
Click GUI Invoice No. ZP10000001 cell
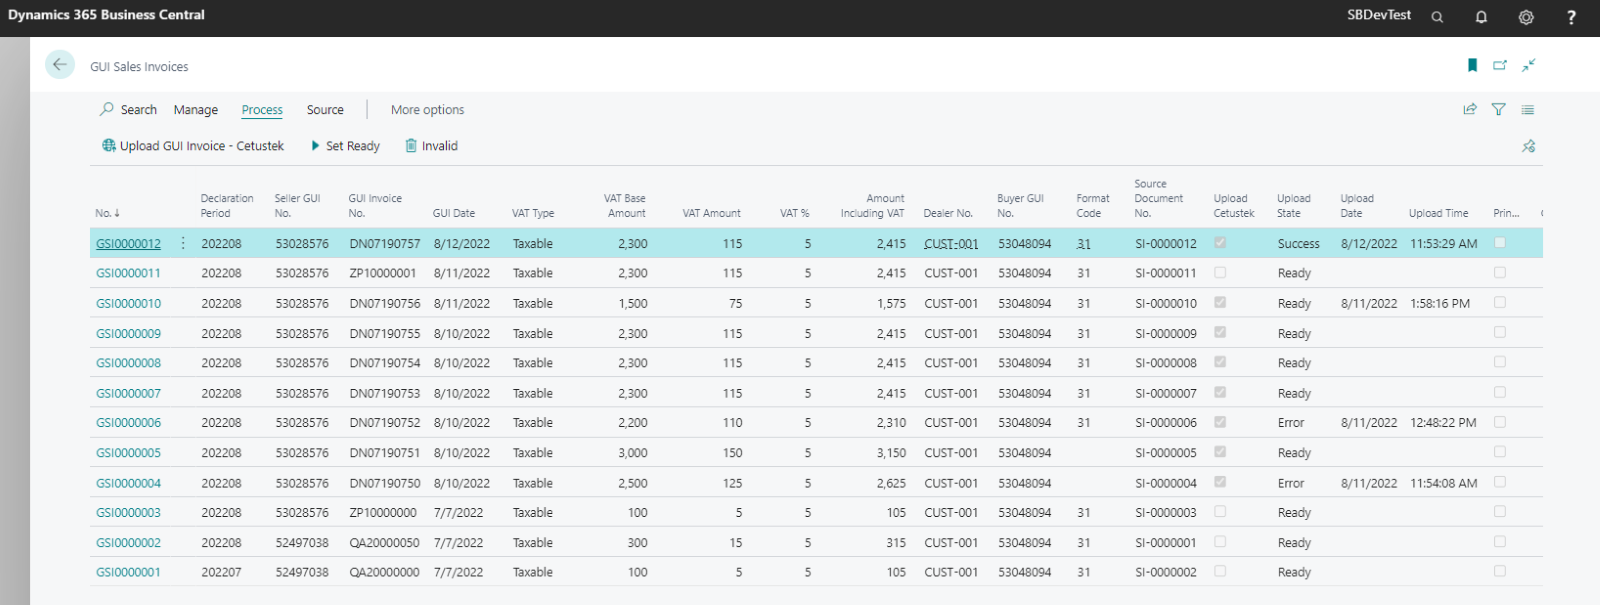coord(383,273)
